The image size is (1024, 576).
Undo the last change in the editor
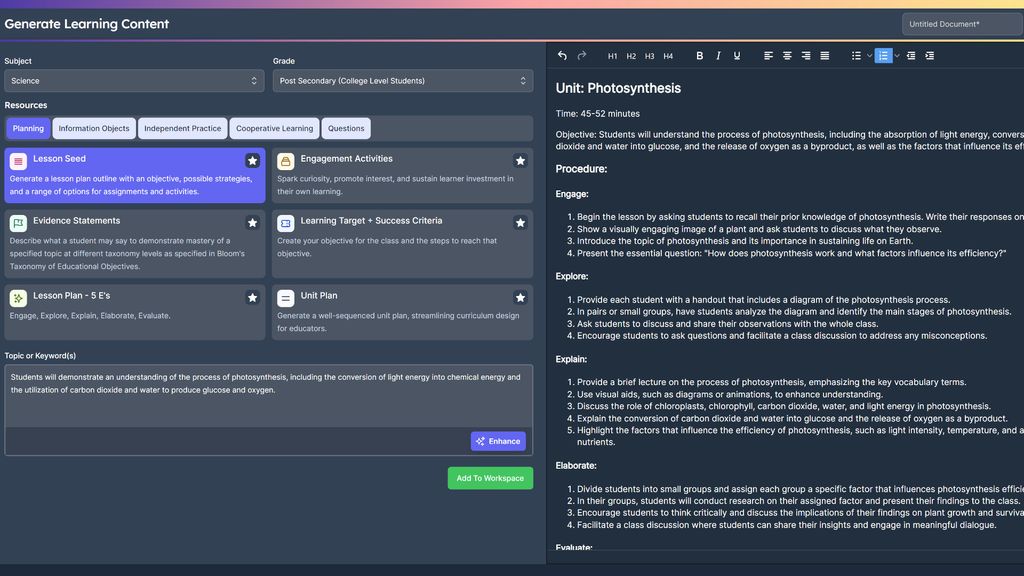point(561,56)
